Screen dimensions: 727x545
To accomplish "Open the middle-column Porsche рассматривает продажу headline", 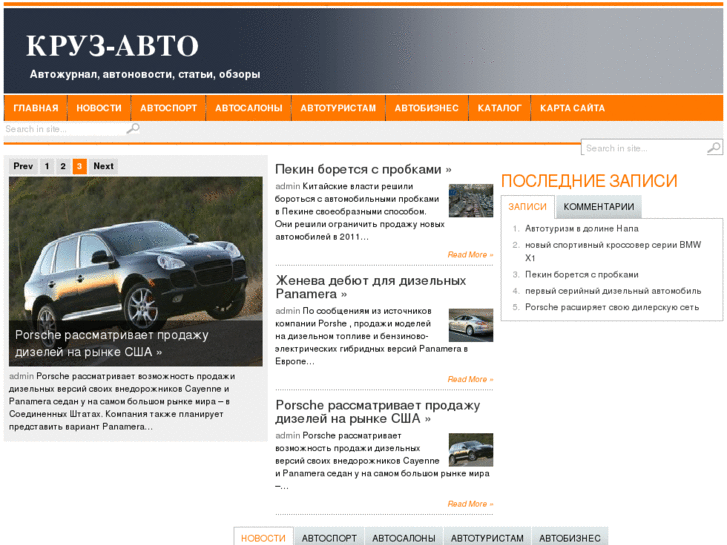I will click(x=377, y=412).
